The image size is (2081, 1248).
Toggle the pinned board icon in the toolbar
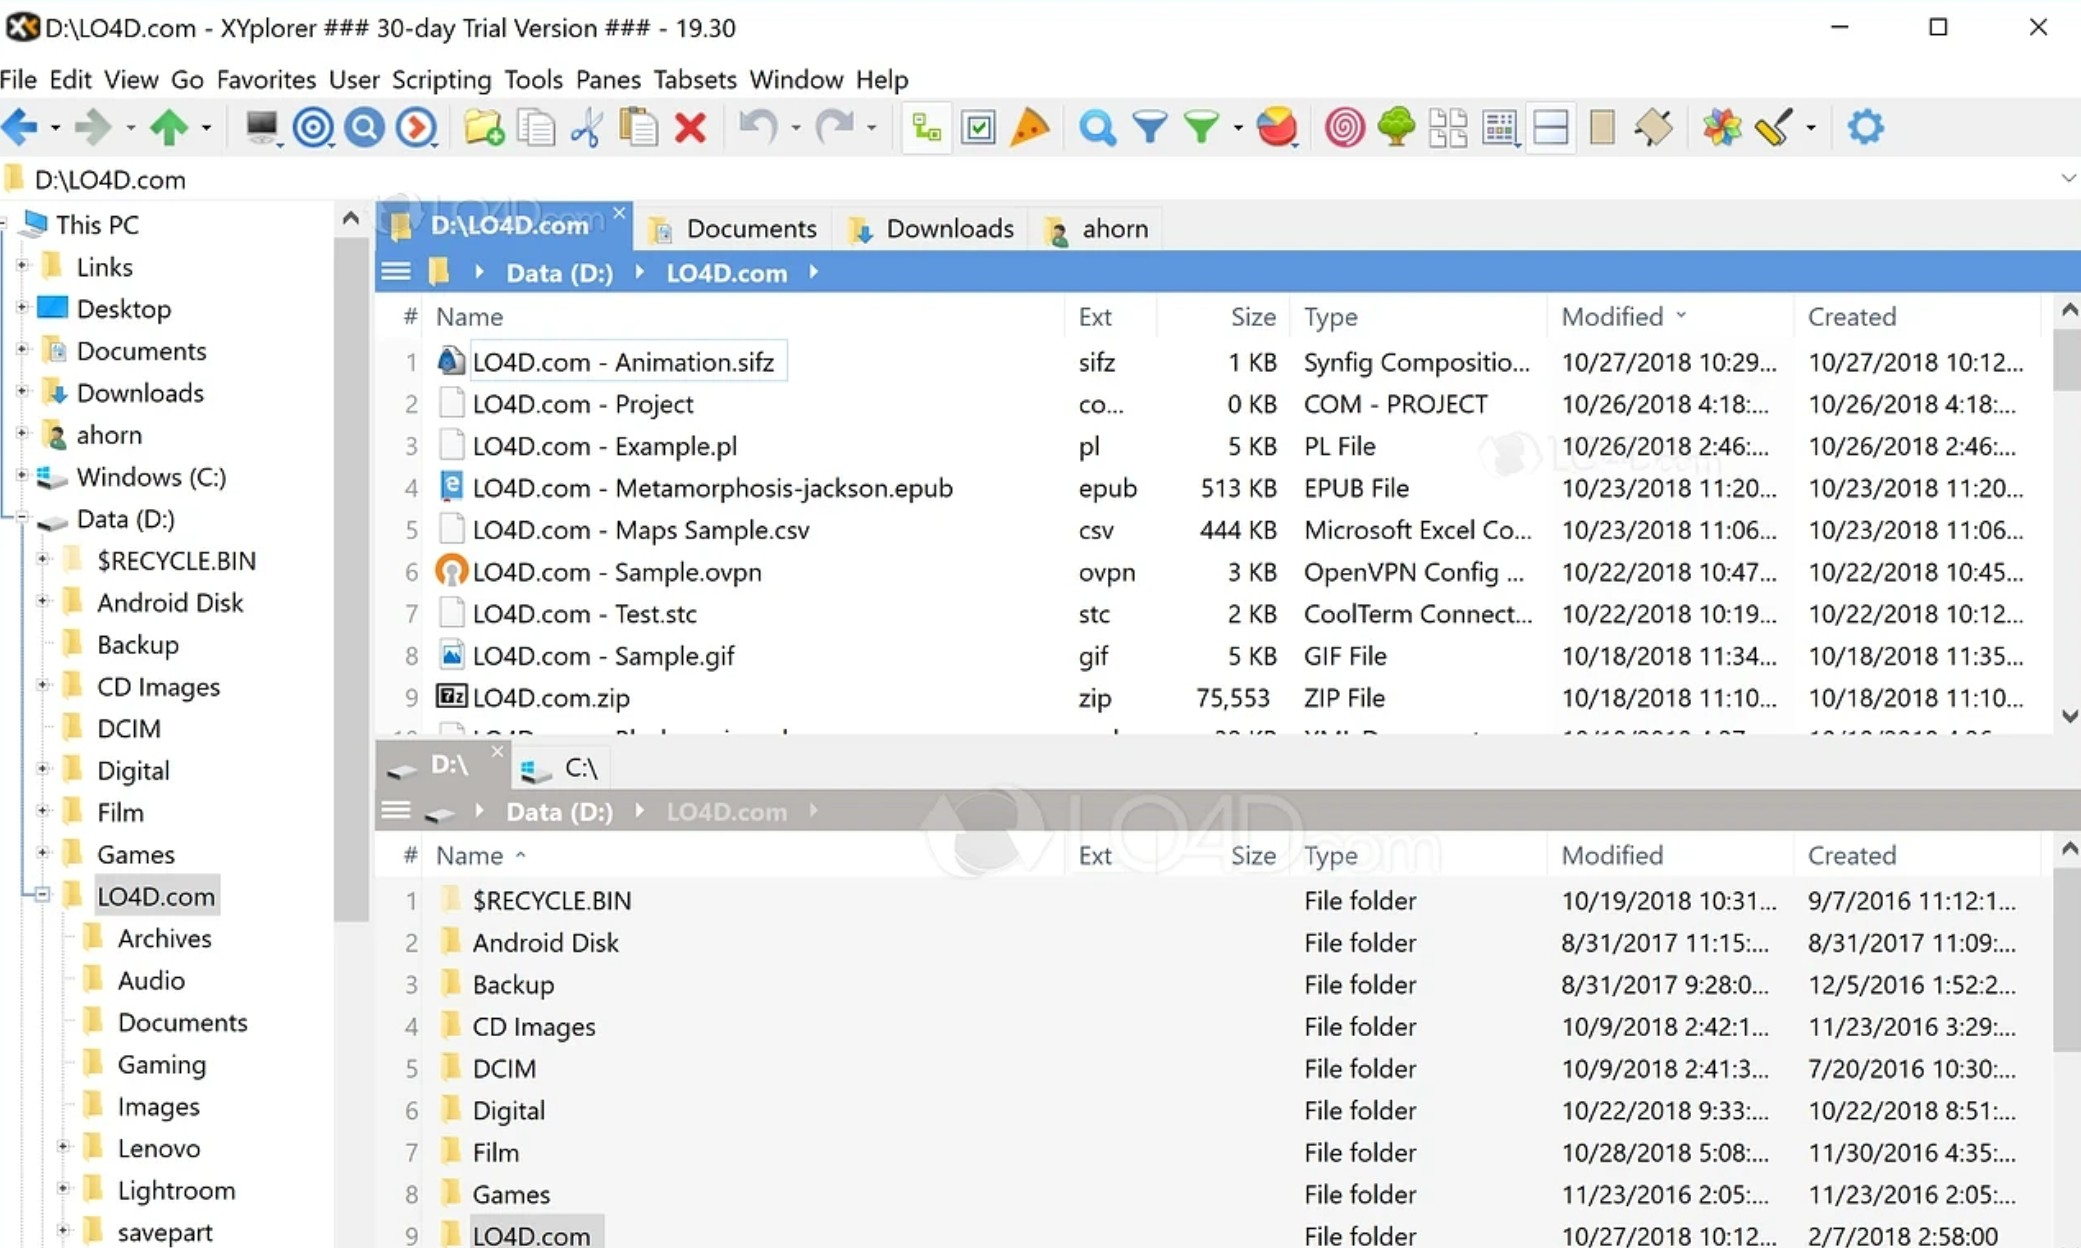pyautogui.click(x=1654, y=127)
